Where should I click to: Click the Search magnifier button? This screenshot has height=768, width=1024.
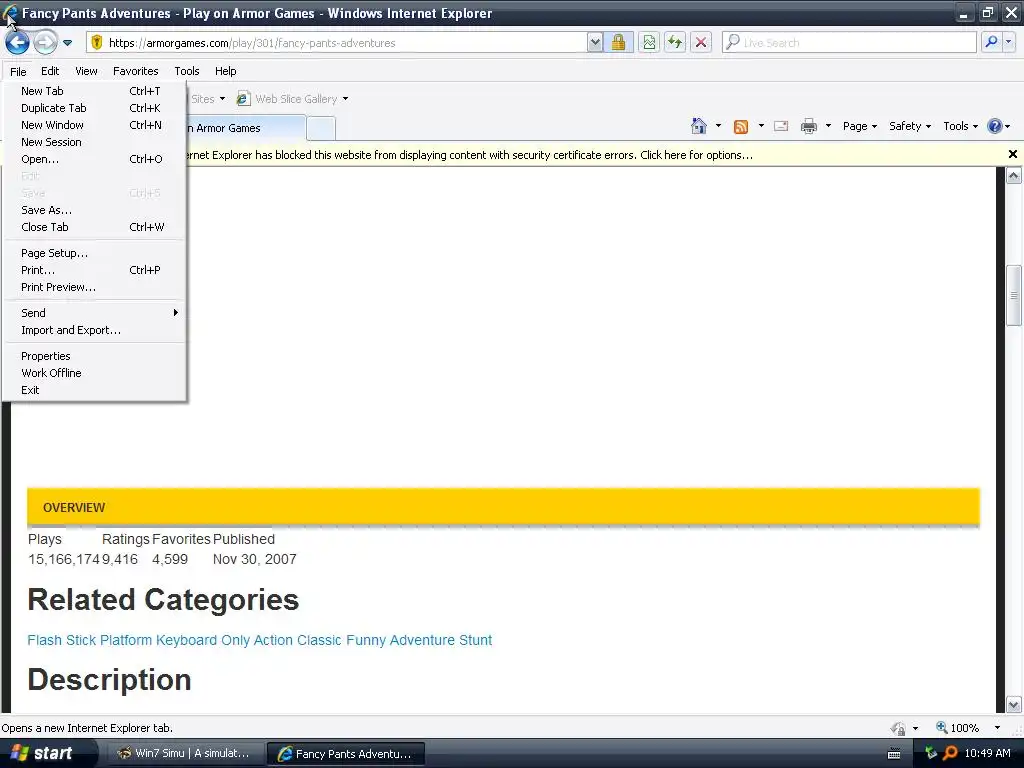(x=991, y=42)
